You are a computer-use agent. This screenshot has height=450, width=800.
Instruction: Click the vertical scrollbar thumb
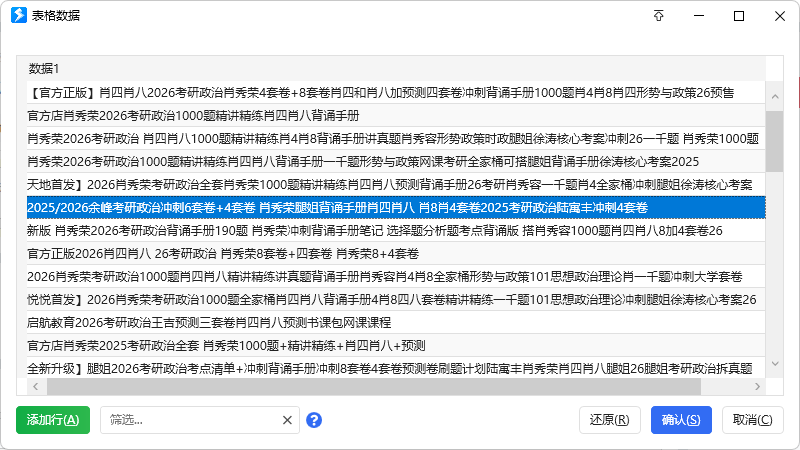[775, 141]
